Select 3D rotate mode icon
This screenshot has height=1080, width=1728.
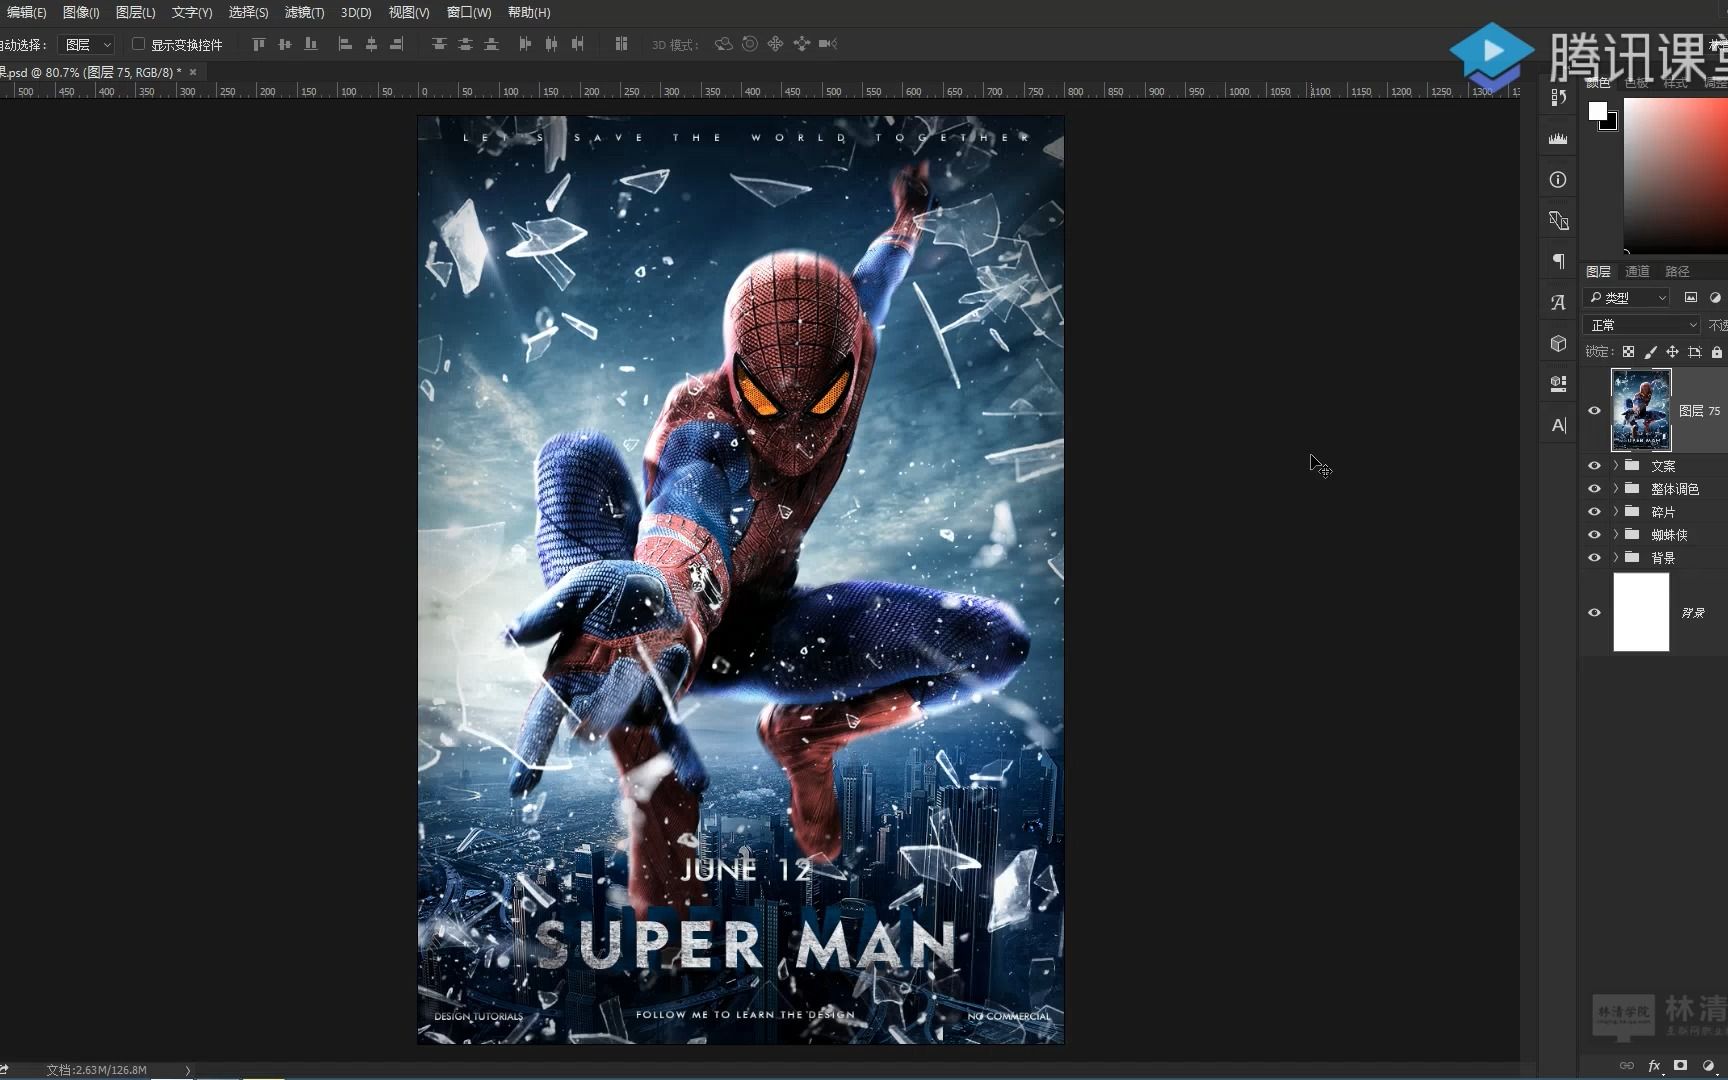(723, 44)
